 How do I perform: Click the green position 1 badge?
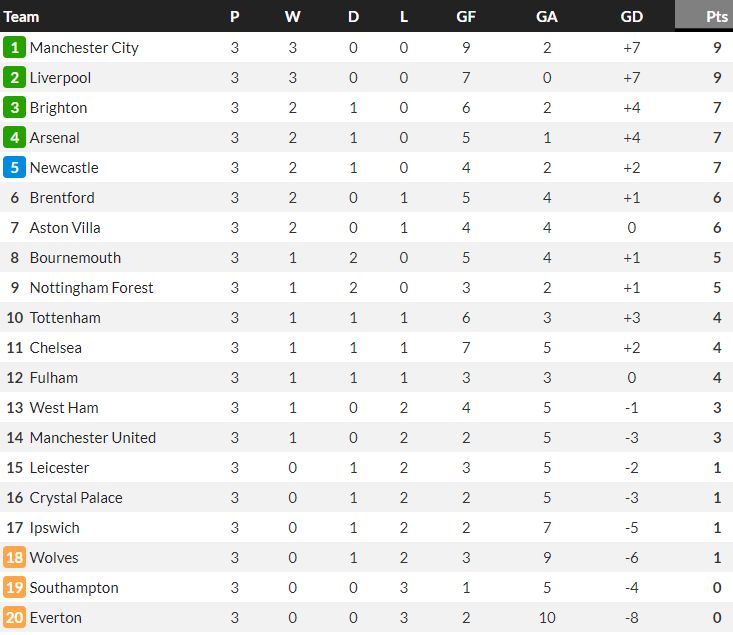(x=14, y=47)
